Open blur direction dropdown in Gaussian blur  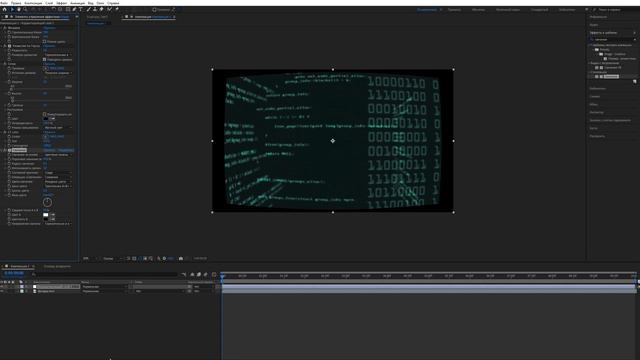click(x=58, y=55)
